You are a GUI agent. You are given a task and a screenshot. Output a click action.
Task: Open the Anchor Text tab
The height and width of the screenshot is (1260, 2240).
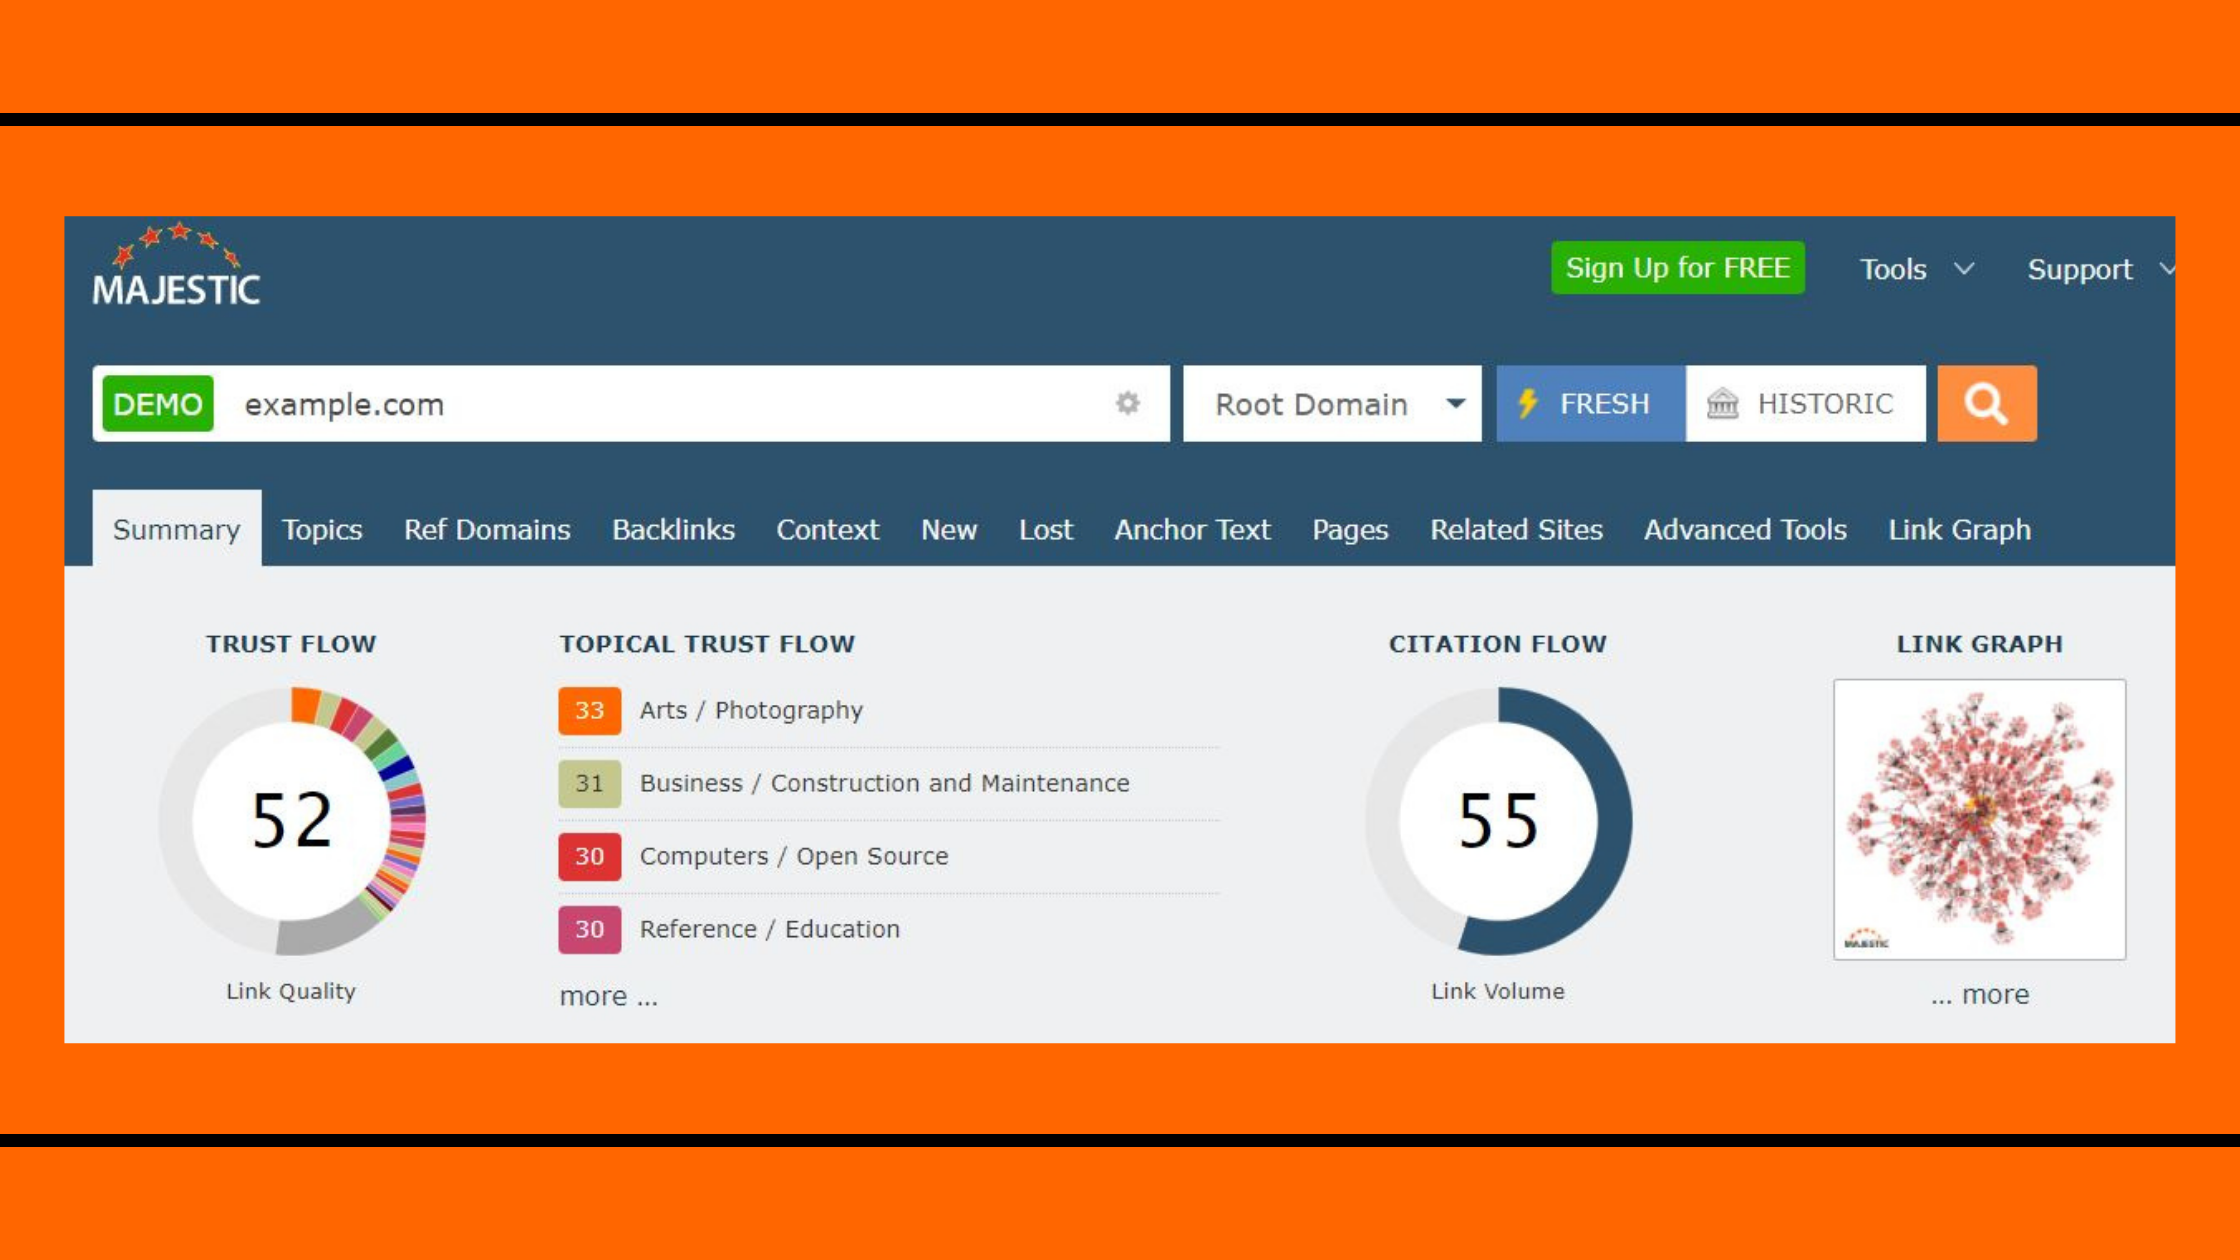1192,529
